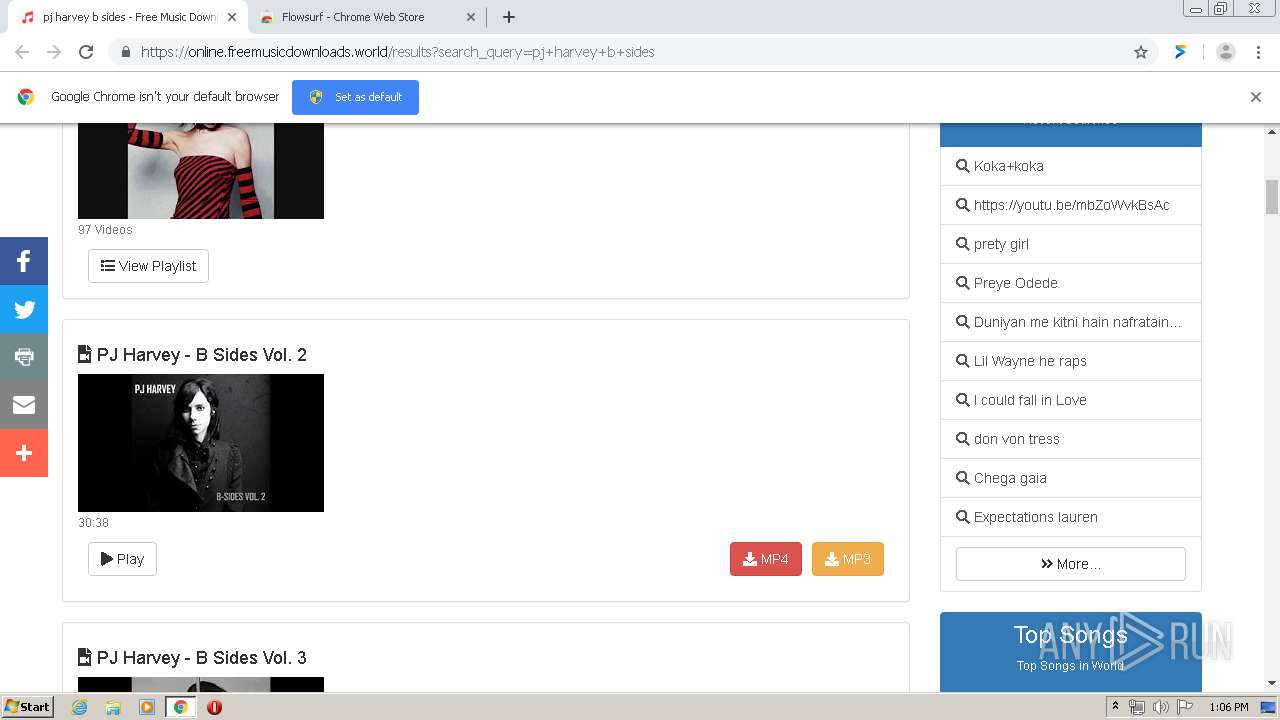Search for Chega gaia
This screenshot has width=1280, height=720.
tap(1071, 478)
